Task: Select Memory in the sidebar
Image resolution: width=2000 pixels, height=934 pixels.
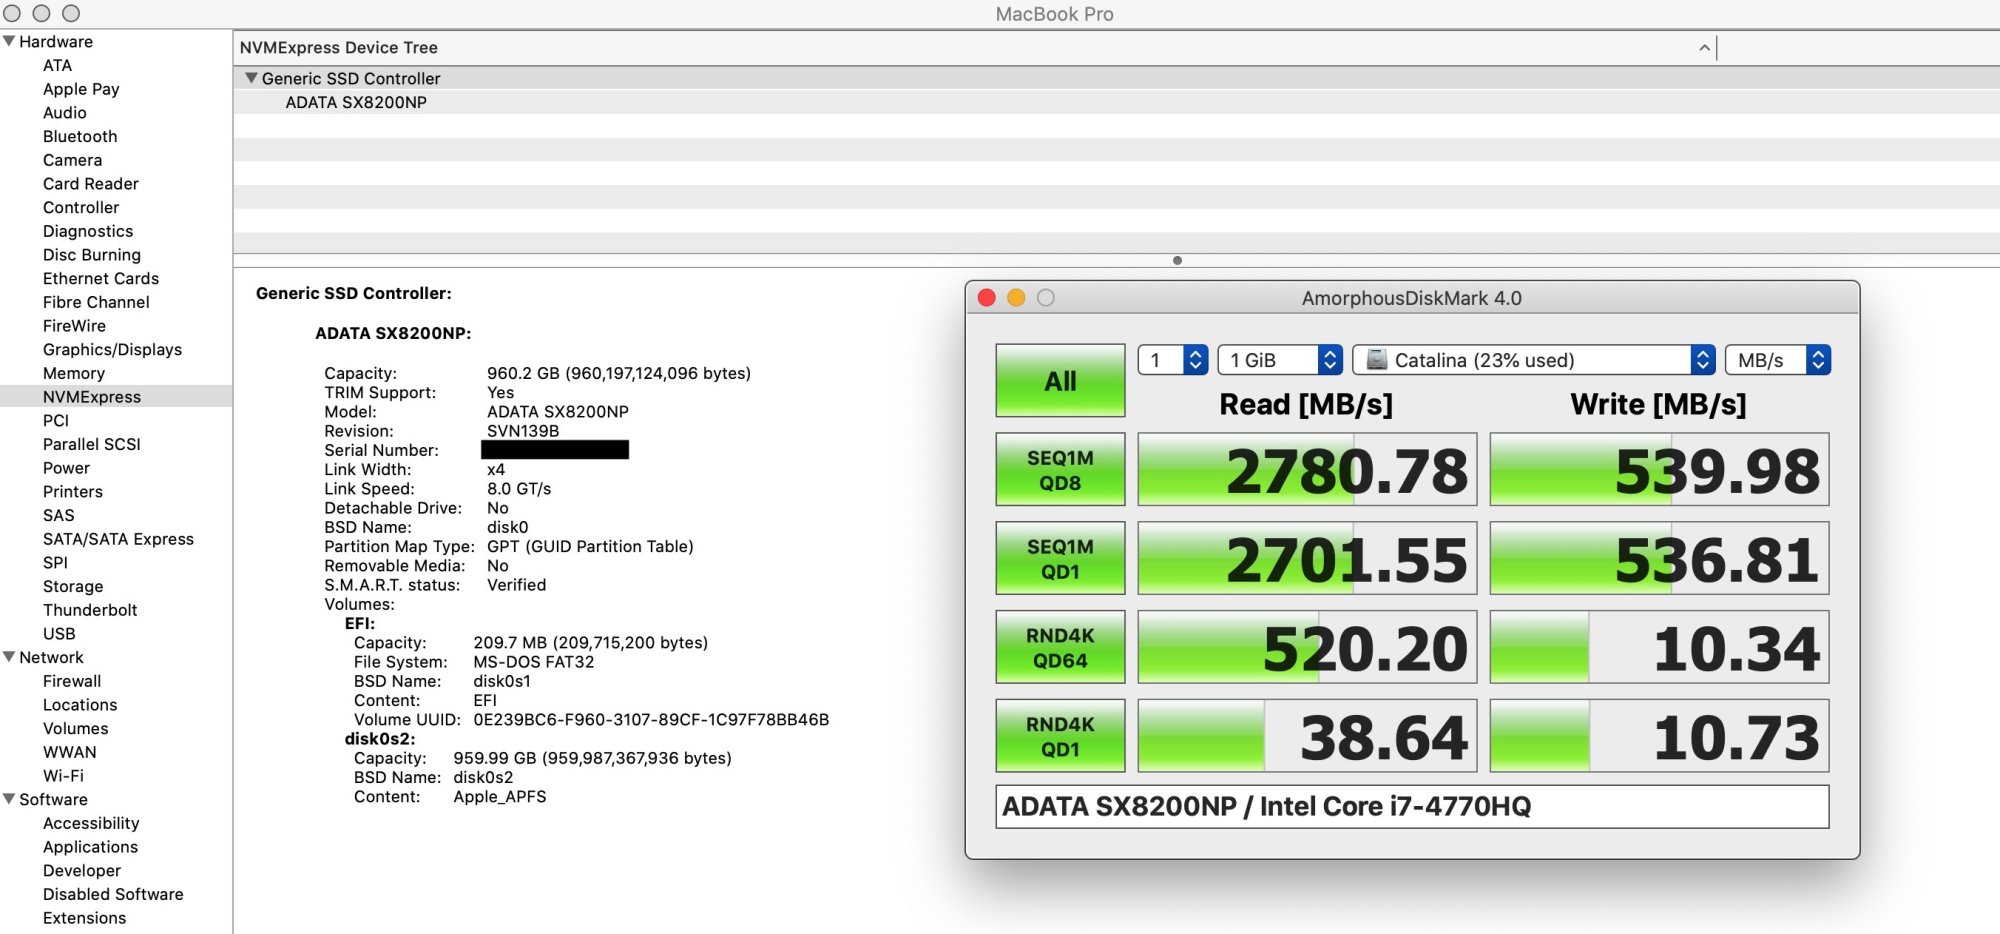Action: click(x=73, y=373)
